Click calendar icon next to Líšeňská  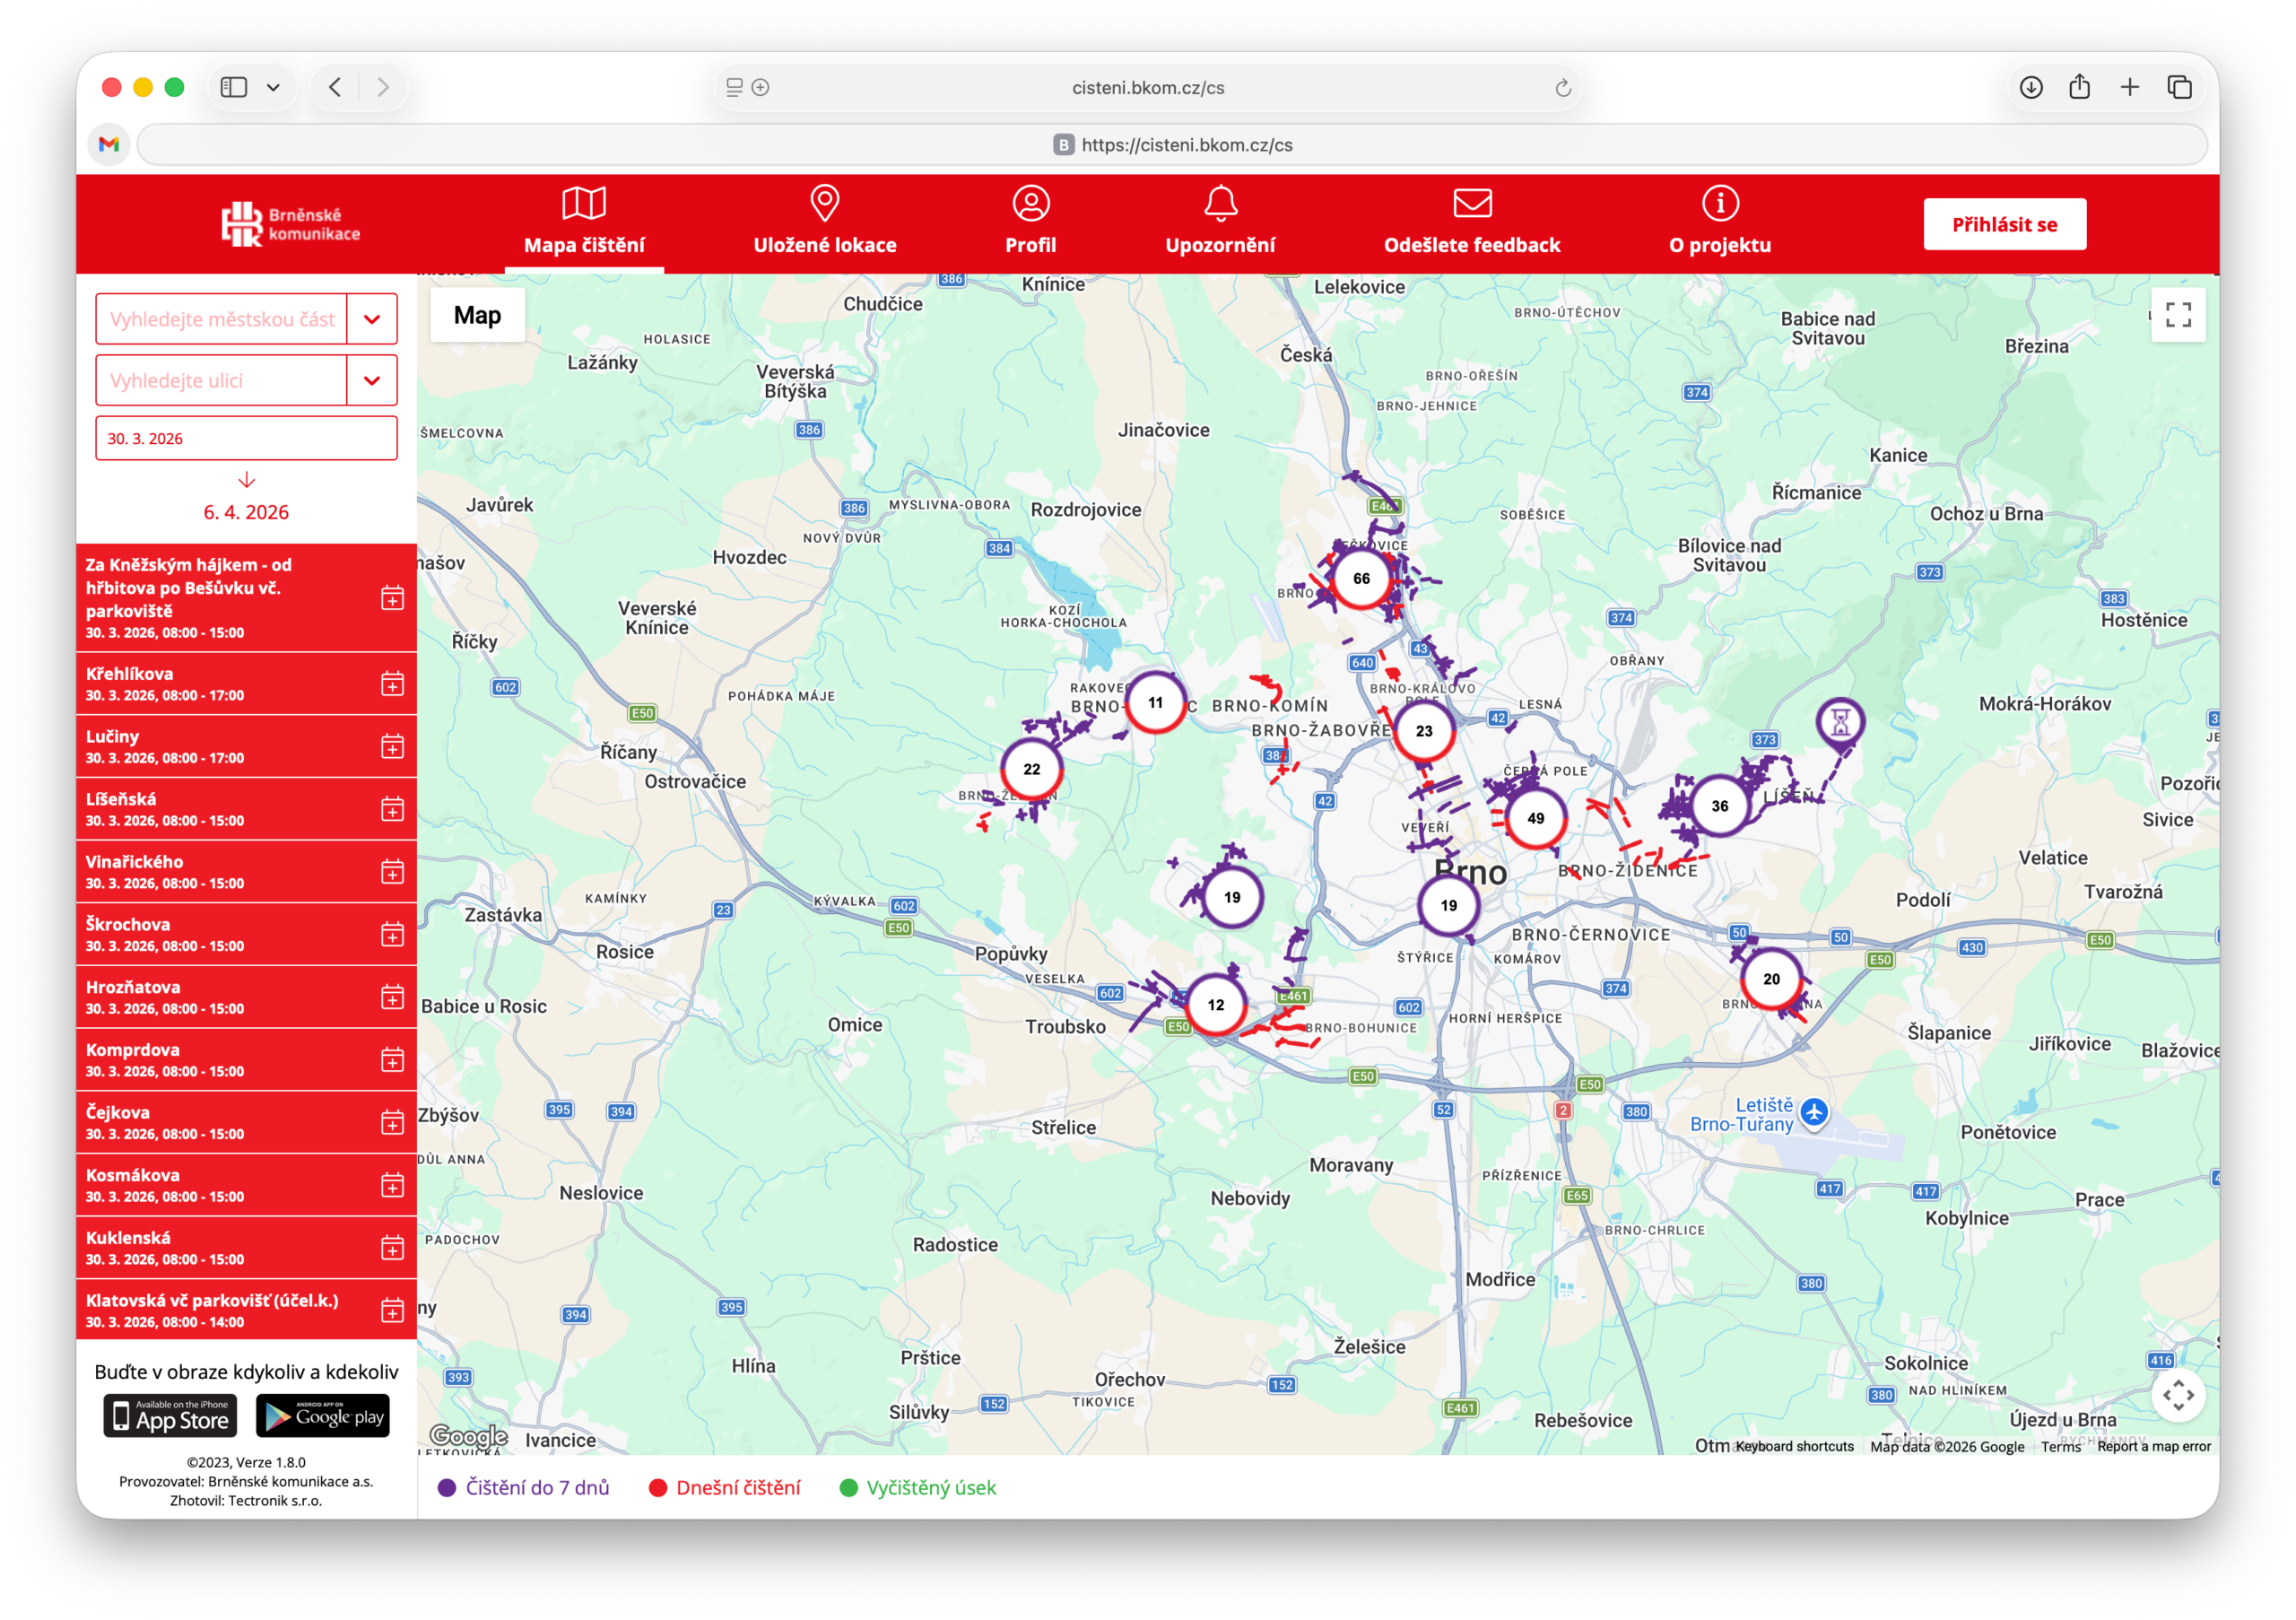(x=392, y=809)
